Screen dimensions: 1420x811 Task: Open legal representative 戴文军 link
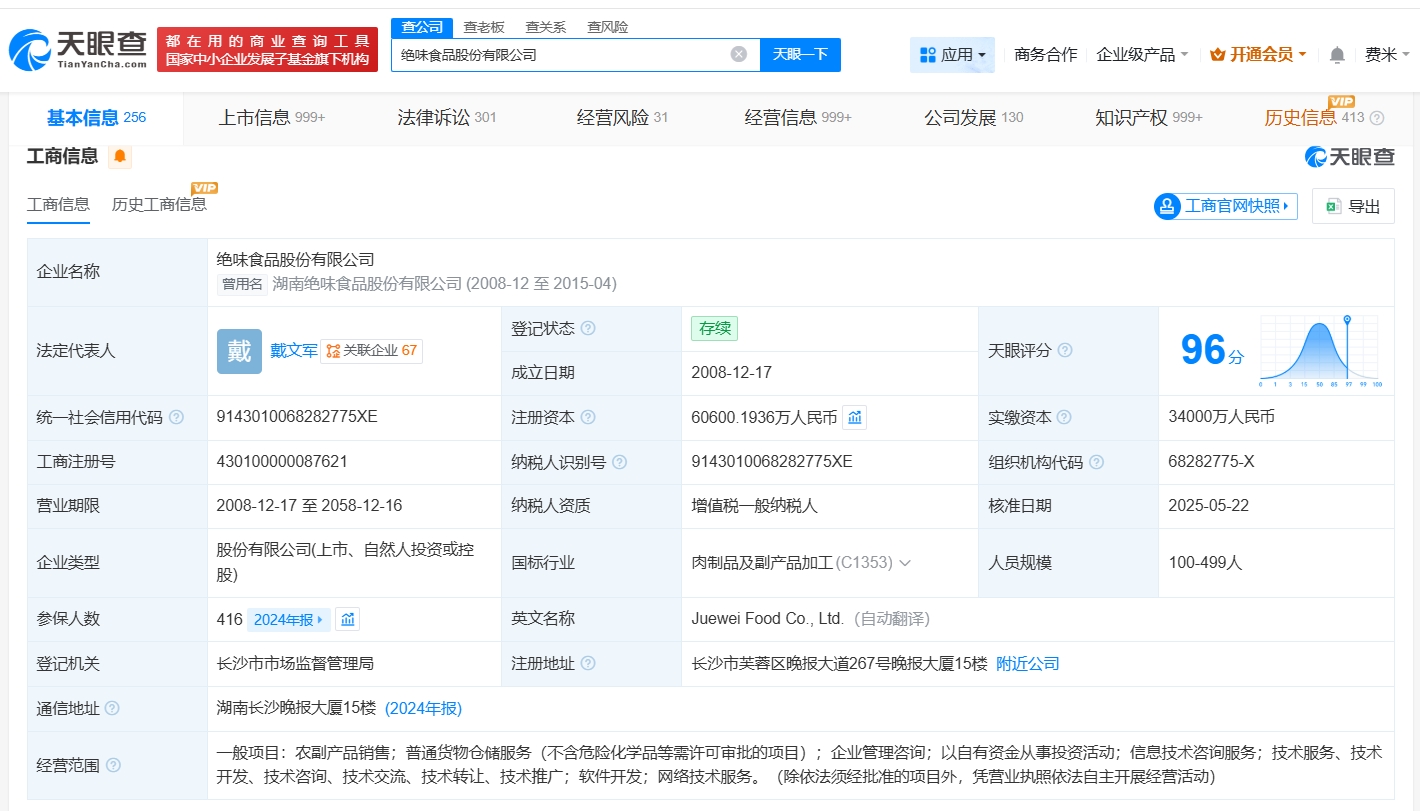point(293,351)
